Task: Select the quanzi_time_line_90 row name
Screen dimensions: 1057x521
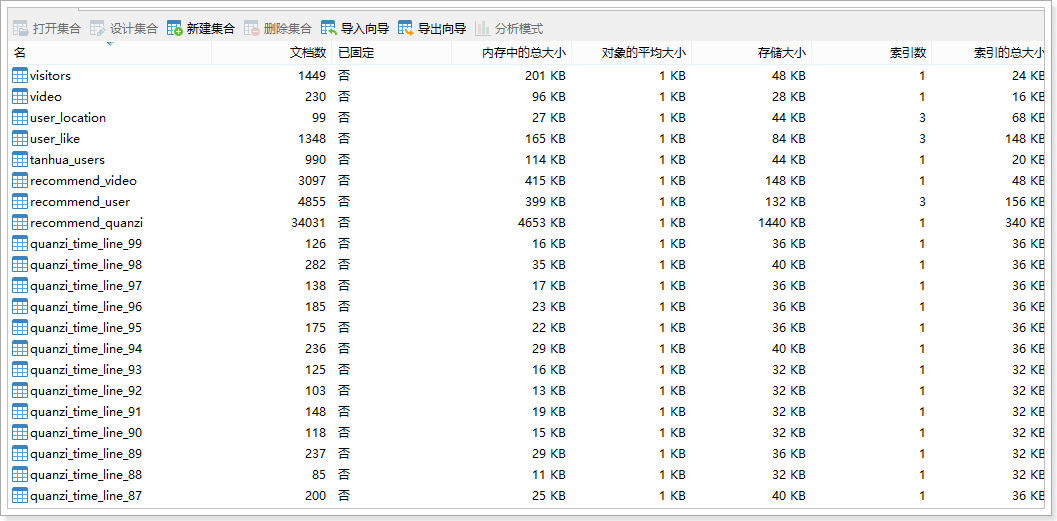Action: tap(86, 433)
